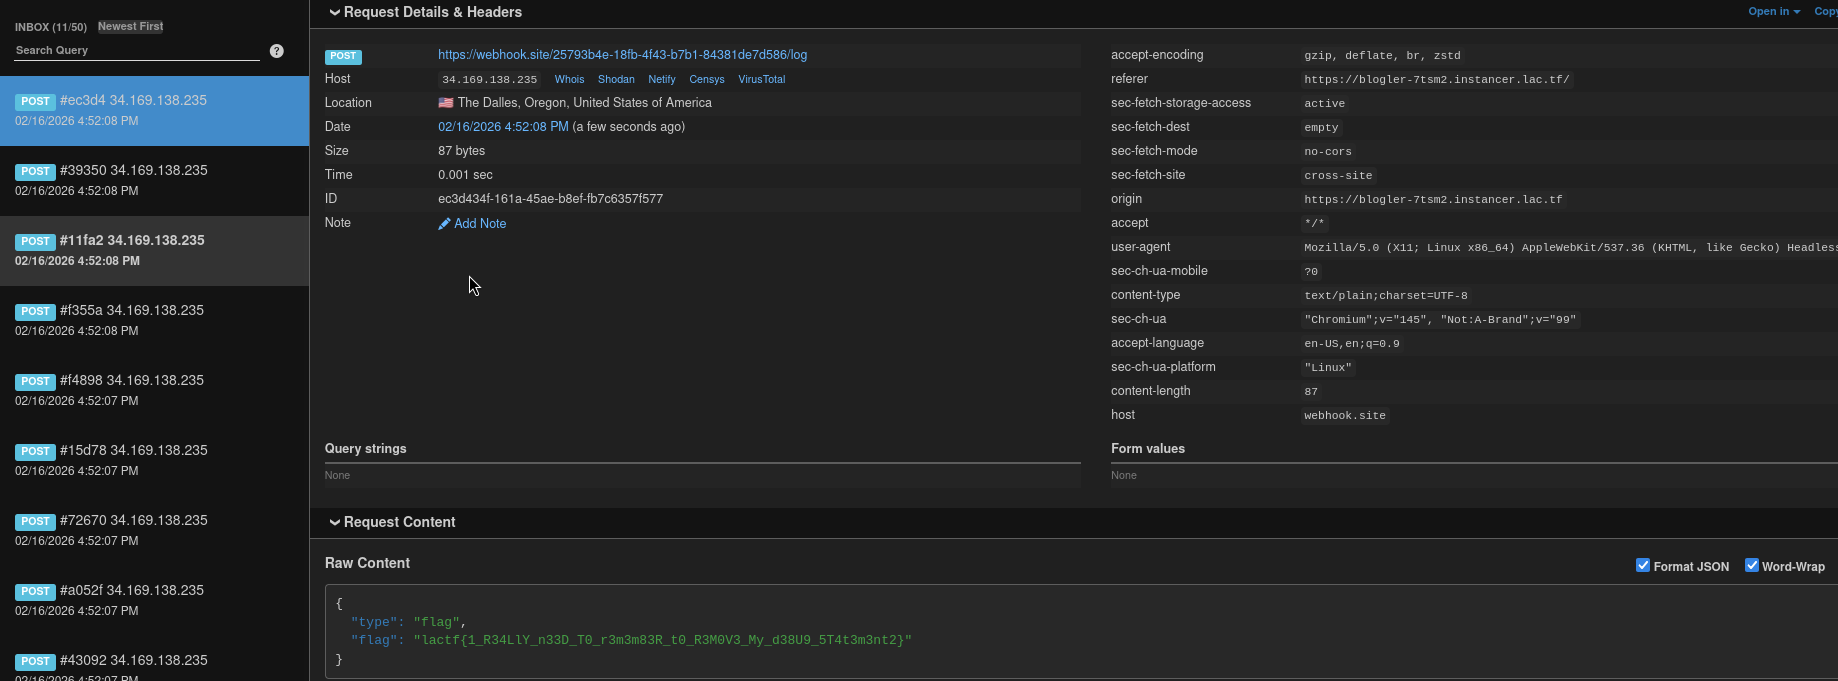
Task: Open Shodan lookup for host IP
Action: [616, 79]
